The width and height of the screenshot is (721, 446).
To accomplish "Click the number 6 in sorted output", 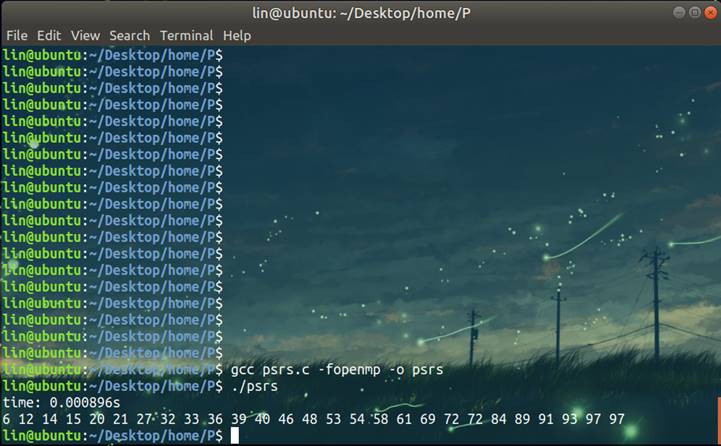I will coord(6,419).
